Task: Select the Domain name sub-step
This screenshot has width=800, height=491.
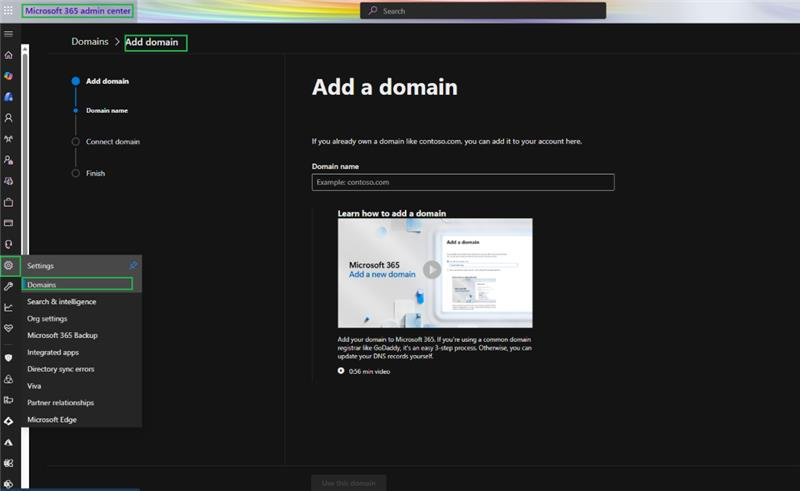Action: [107, 110]
